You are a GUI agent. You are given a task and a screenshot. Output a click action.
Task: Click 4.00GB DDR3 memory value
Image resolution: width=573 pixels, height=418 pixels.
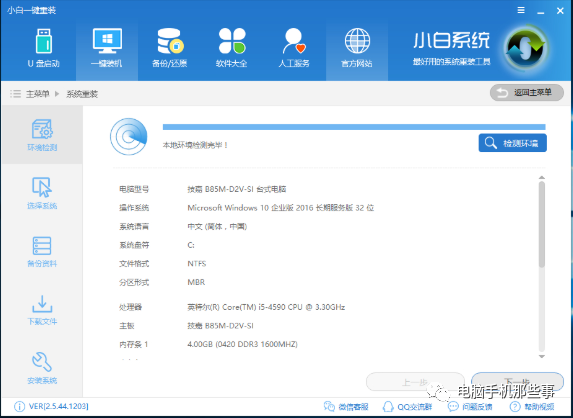click(242, 344)
